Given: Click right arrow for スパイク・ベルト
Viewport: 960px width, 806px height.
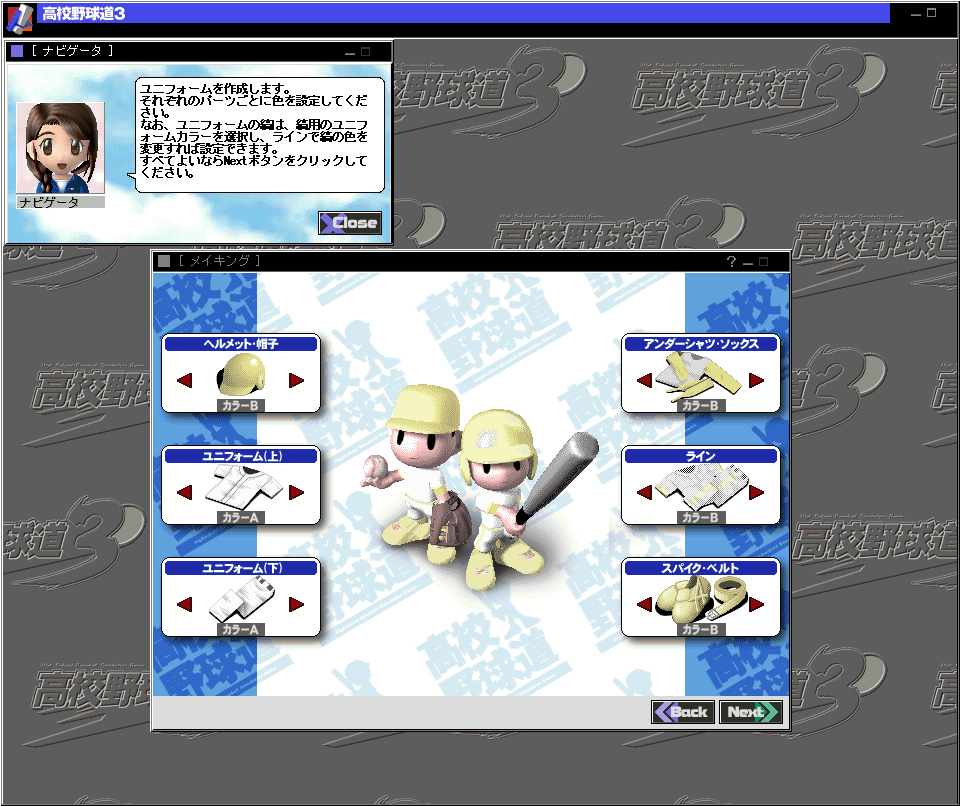Looking at the screenshot, I should click(x=757, y=604).
